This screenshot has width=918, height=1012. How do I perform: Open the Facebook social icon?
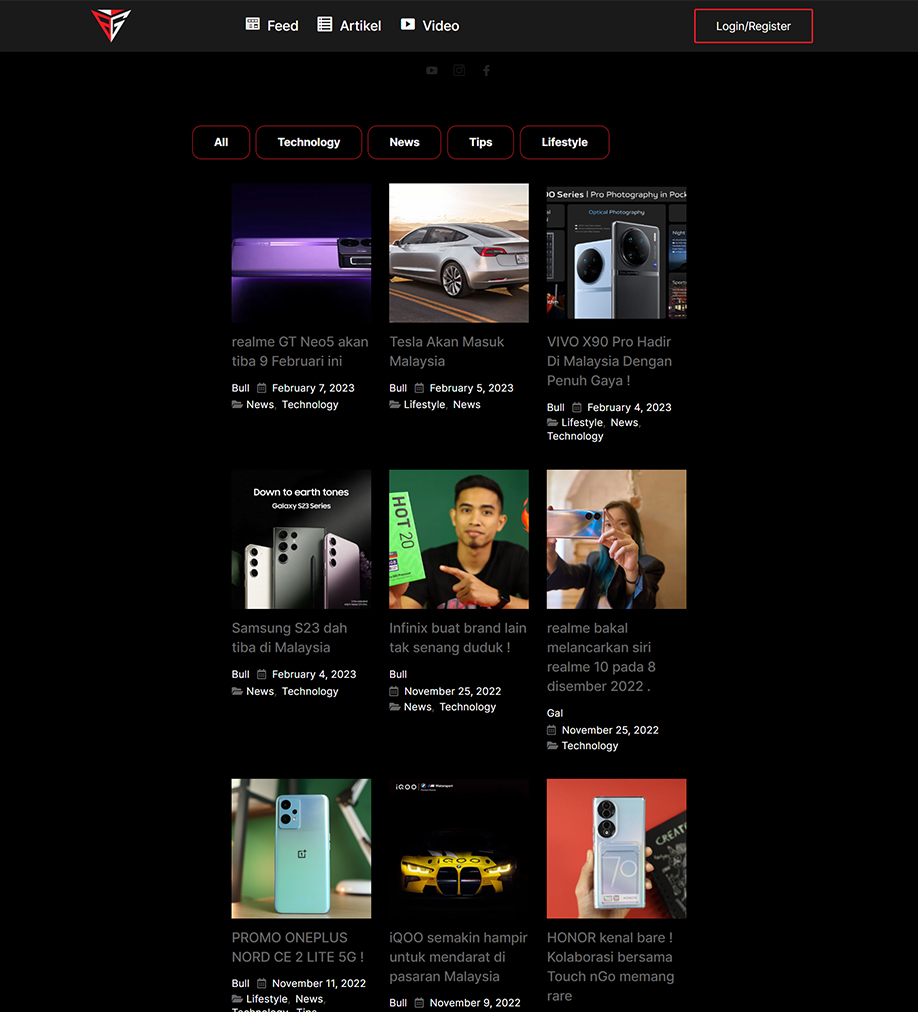486,70
